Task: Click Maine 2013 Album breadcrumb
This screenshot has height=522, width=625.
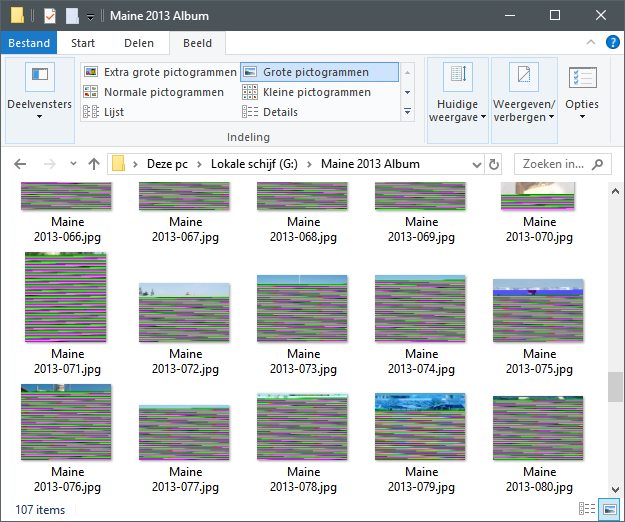Action: [x=370, y=164]
